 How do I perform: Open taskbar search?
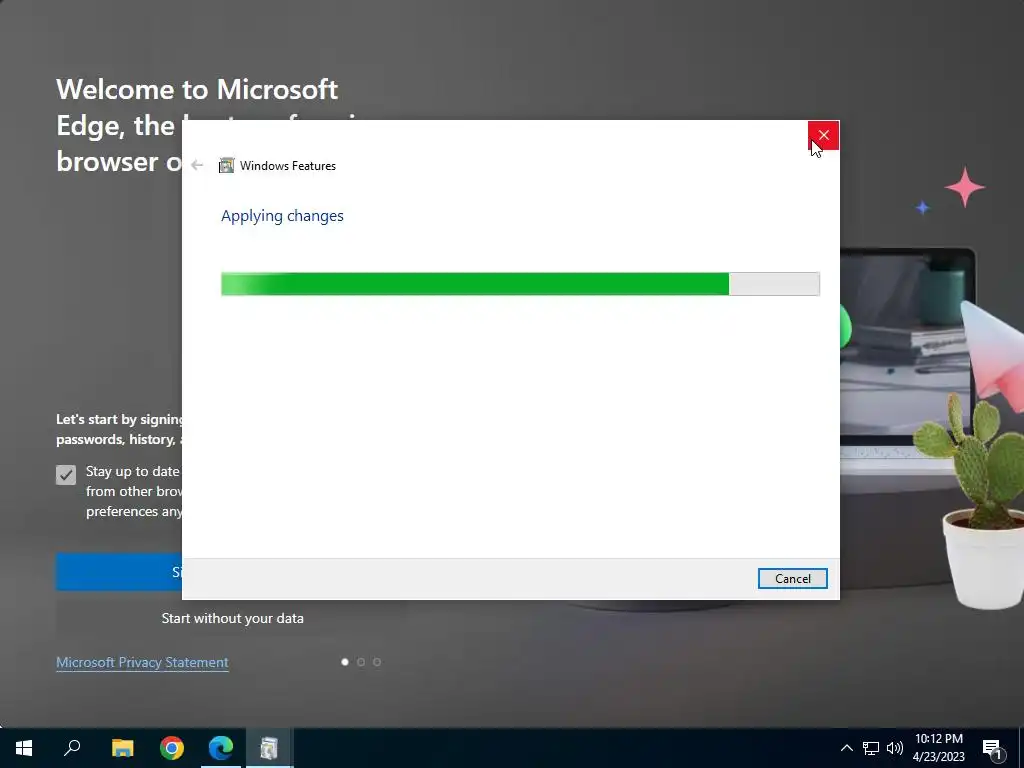(x=72, y=748)
